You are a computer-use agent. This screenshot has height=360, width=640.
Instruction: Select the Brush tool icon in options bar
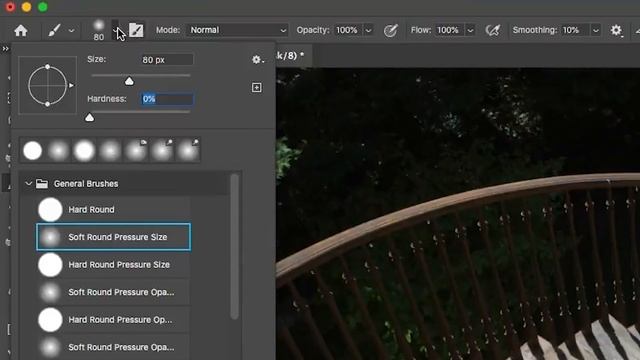(x=54, y=30)
